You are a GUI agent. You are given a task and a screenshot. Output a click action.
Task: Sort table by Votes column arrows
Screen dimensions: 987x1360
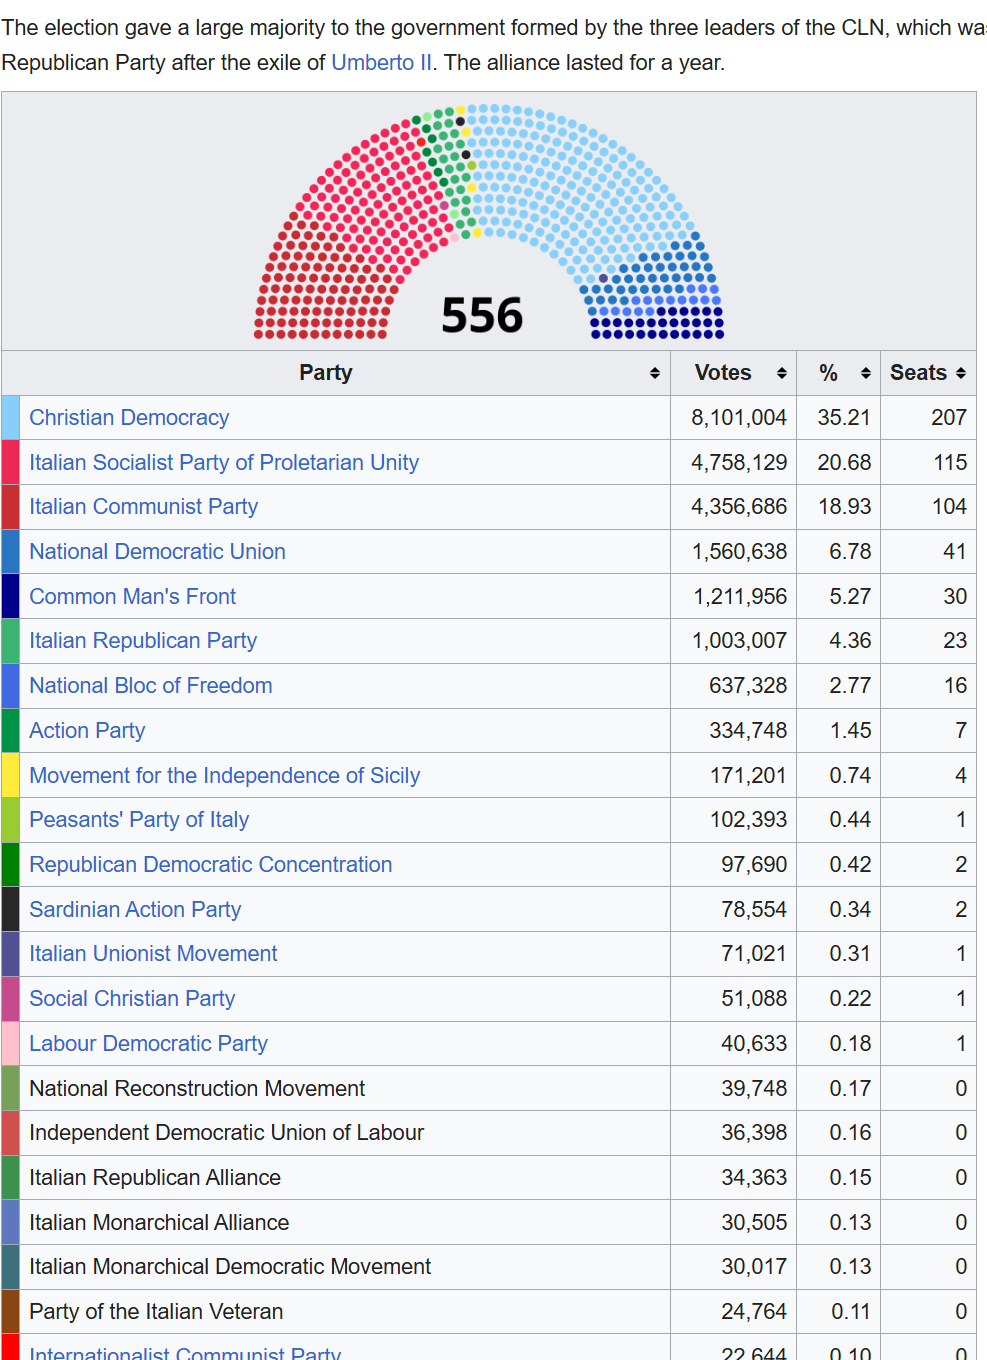coord(781,373)
